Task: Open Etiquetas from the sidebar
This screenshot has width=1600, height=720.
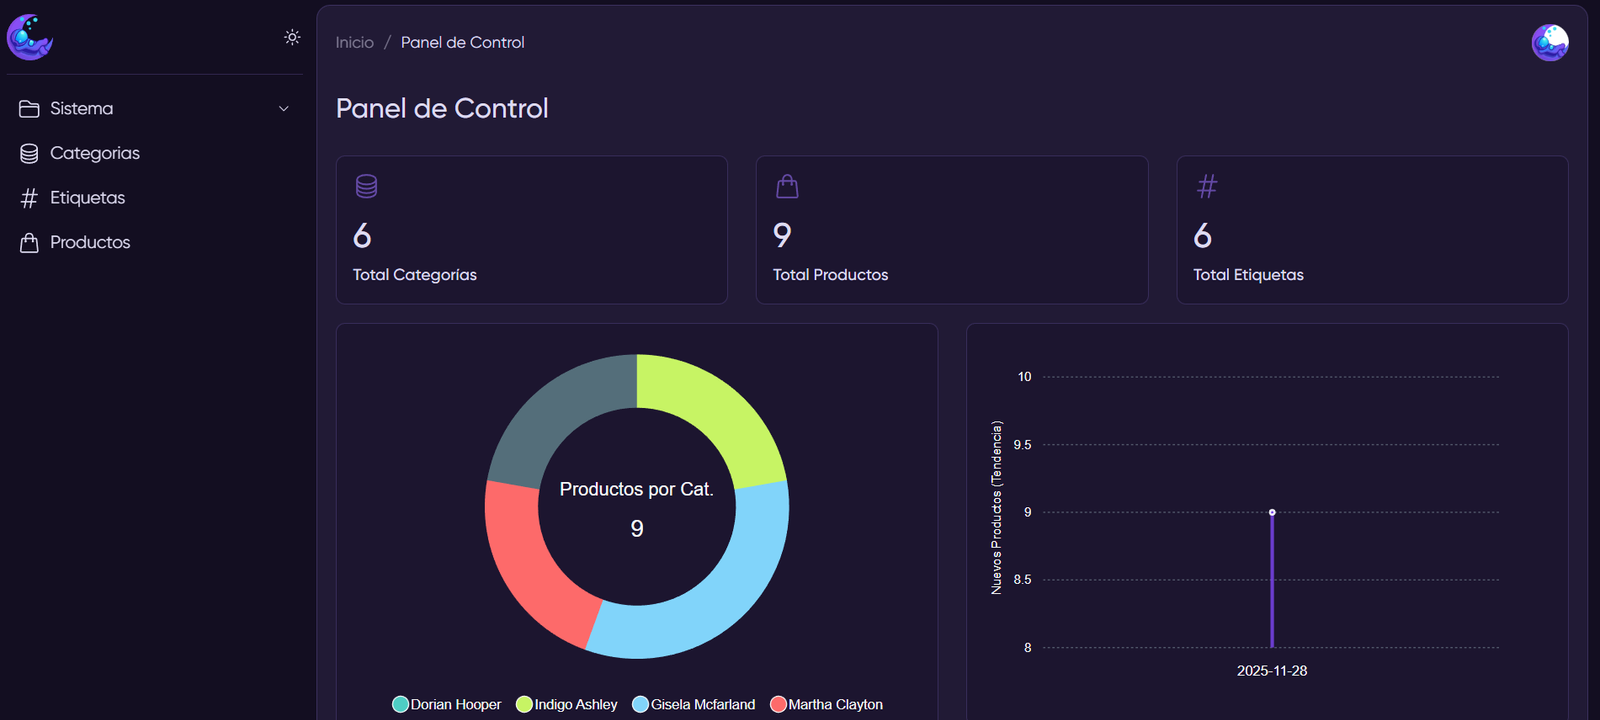Action: click(87, 198)
